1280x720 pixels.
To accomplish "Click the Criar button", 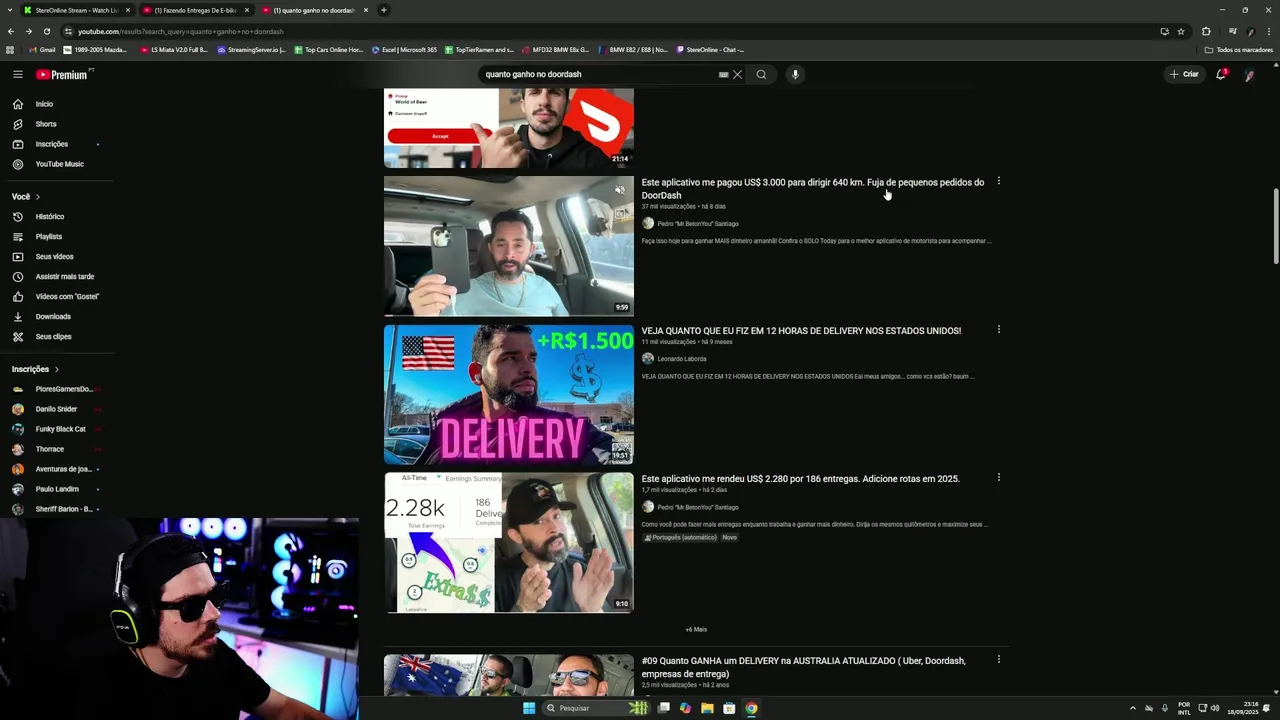I will pyautogui.click(x=1184, y=74).
